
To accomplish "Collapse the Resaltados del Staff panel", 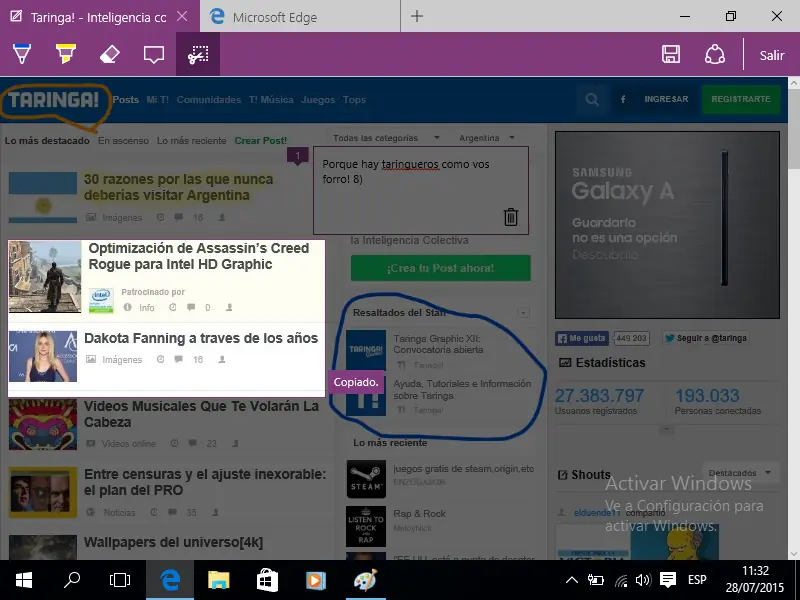I will pos(523,312).
